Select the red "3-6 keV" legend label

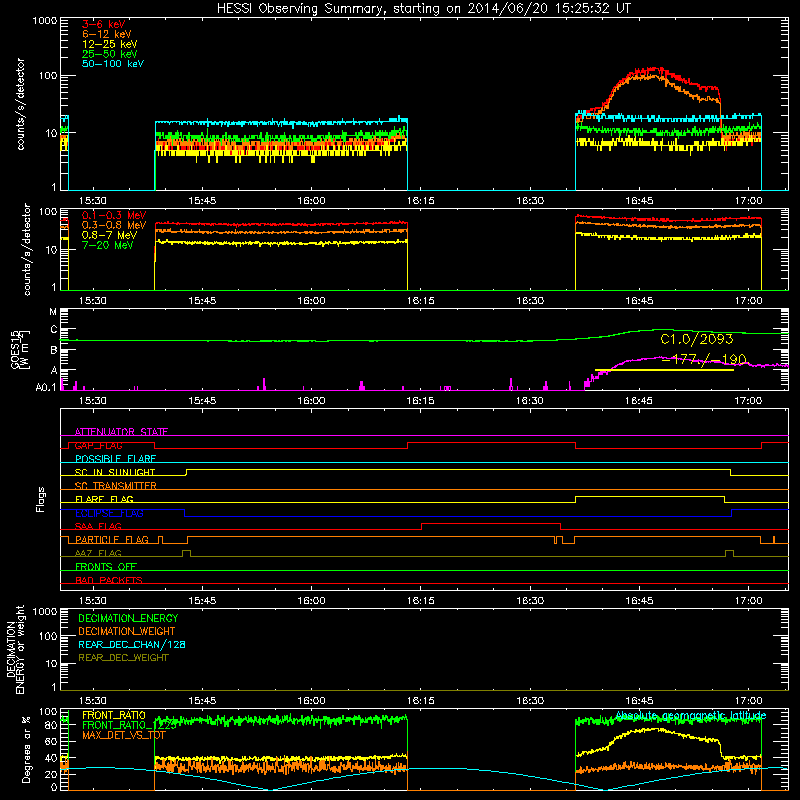pyautogui.click(x=104, y=24)
